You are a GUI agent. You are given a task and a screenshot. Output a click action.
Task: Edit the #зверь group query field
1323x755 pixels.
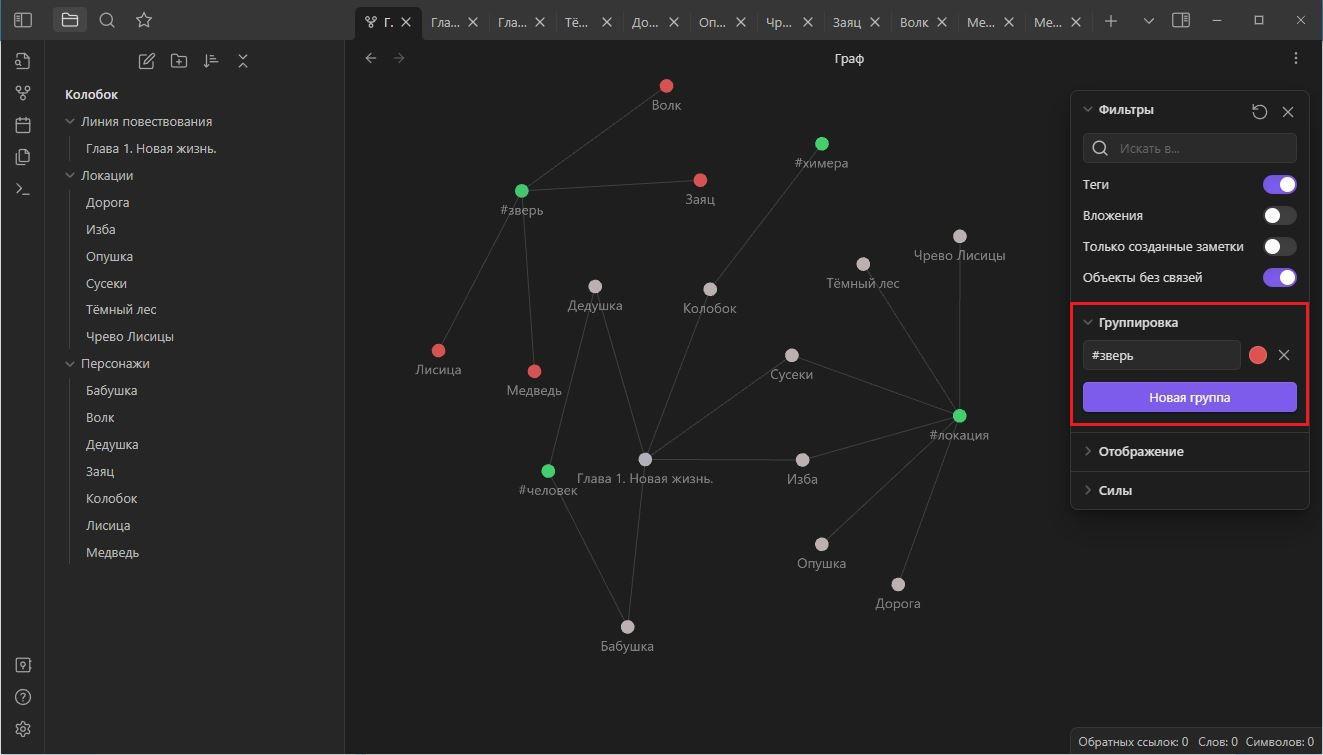(1162, 355)
